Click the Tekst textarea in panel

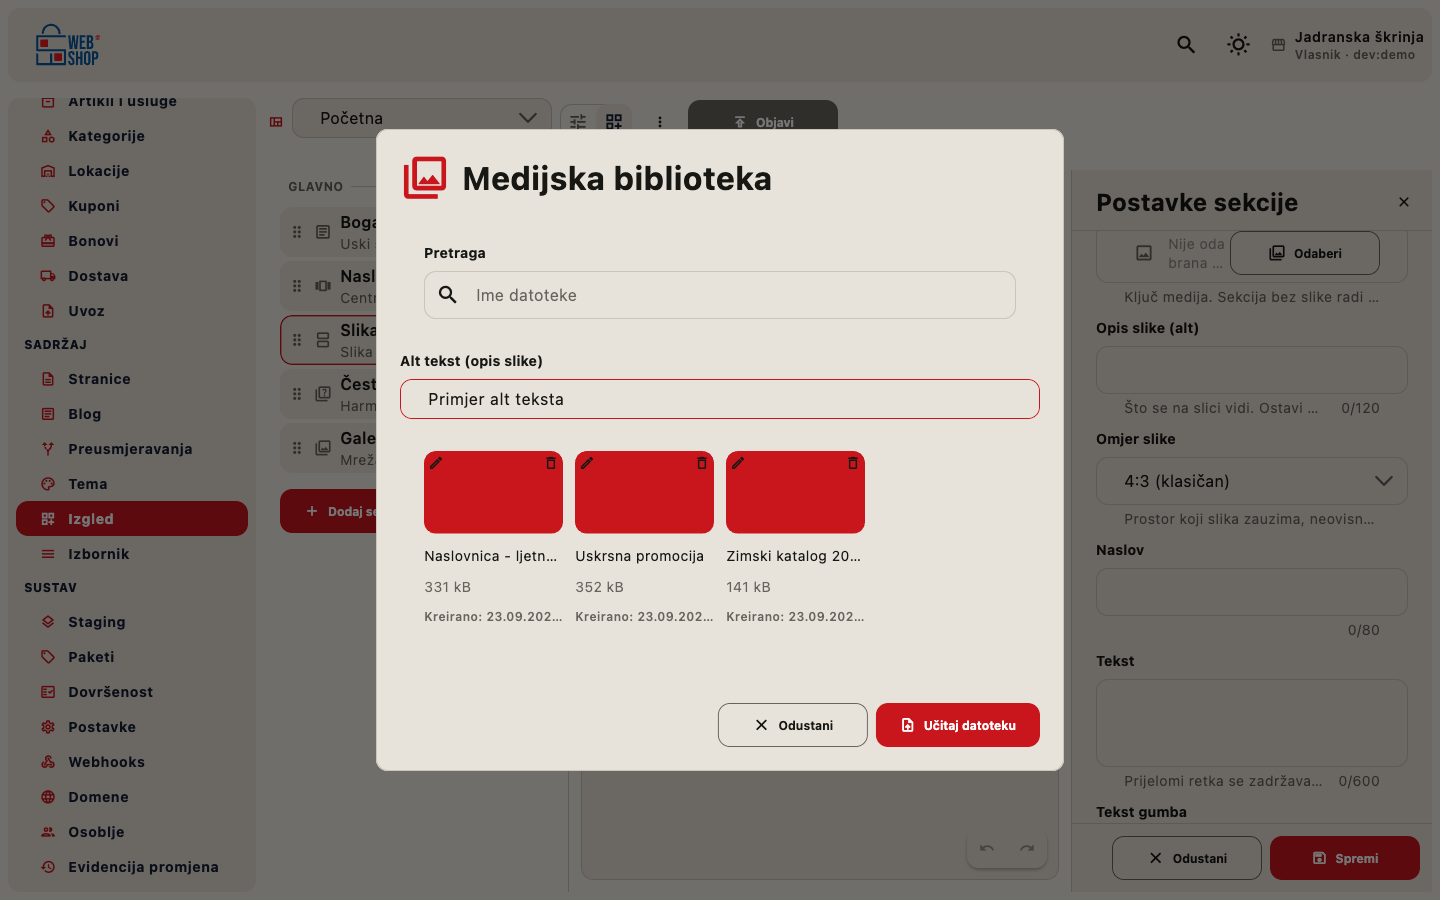point(1252,723)
